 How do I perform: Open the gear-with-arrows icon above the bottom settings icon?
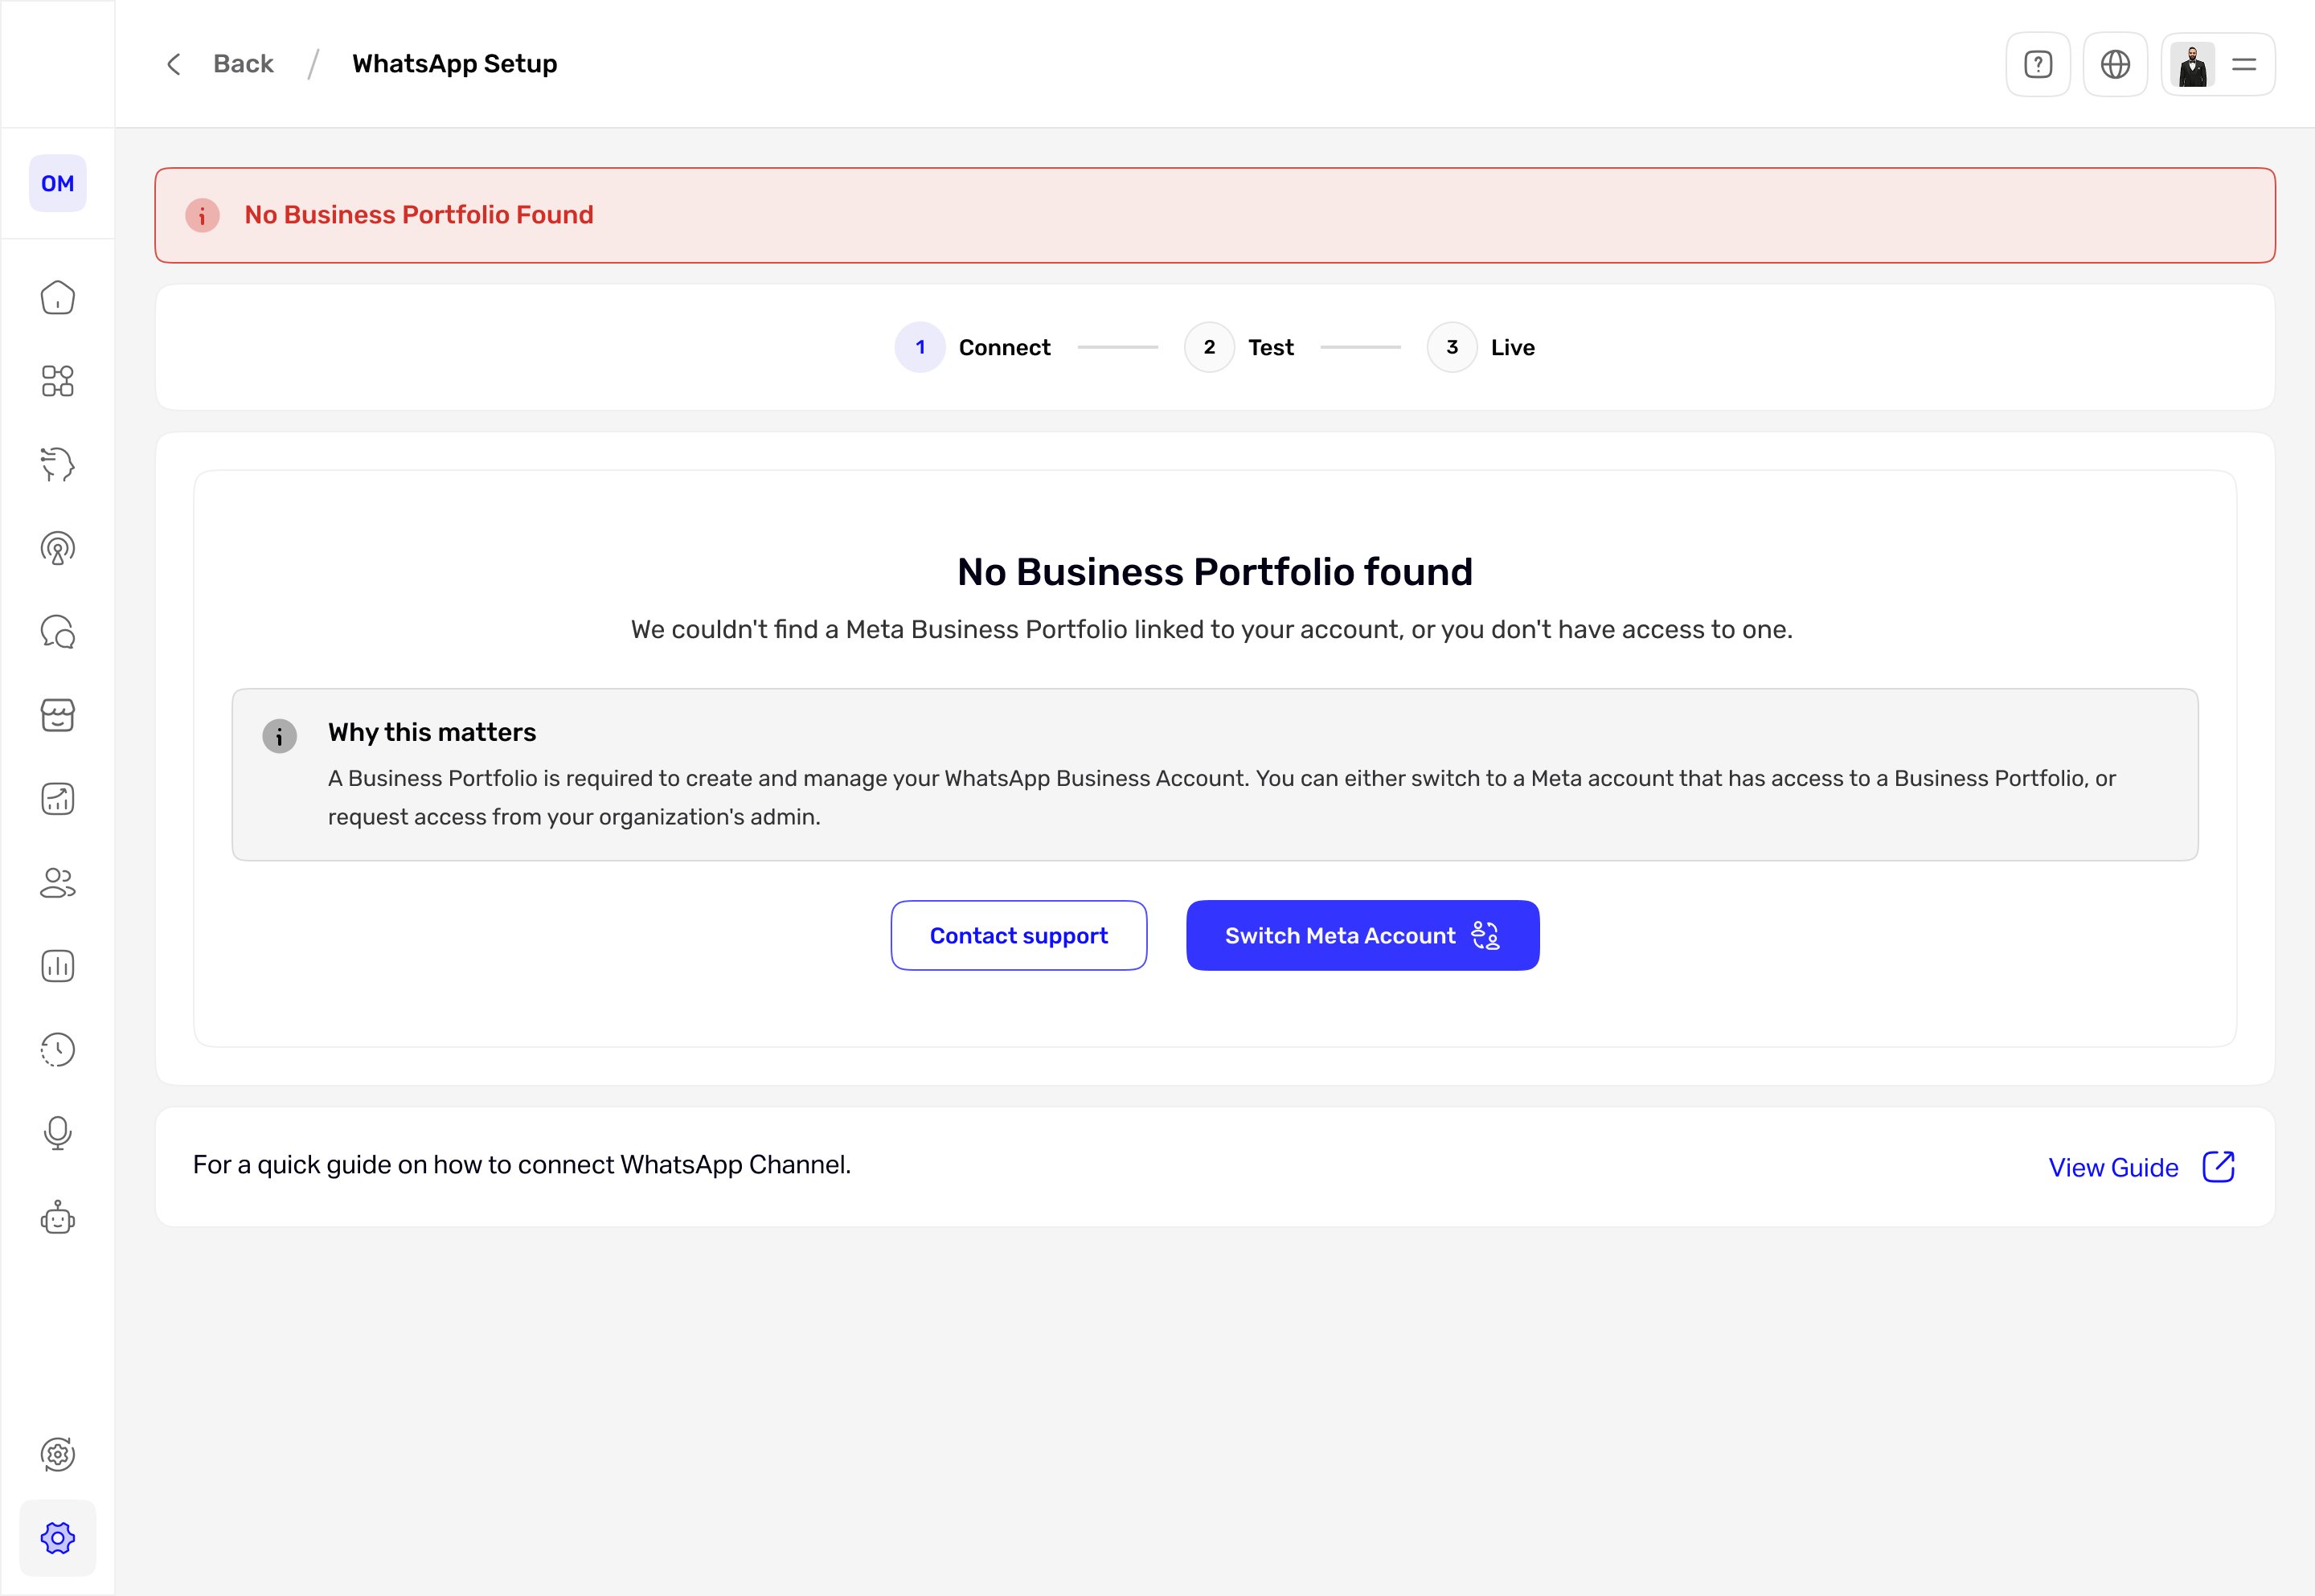57,1454
